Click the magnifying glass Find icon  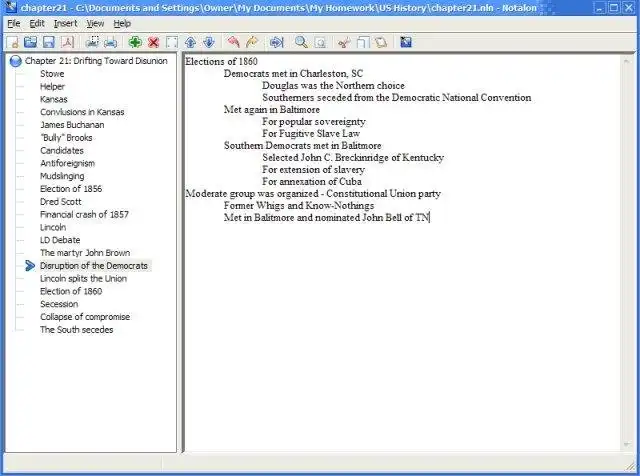(x=301, y=42)
